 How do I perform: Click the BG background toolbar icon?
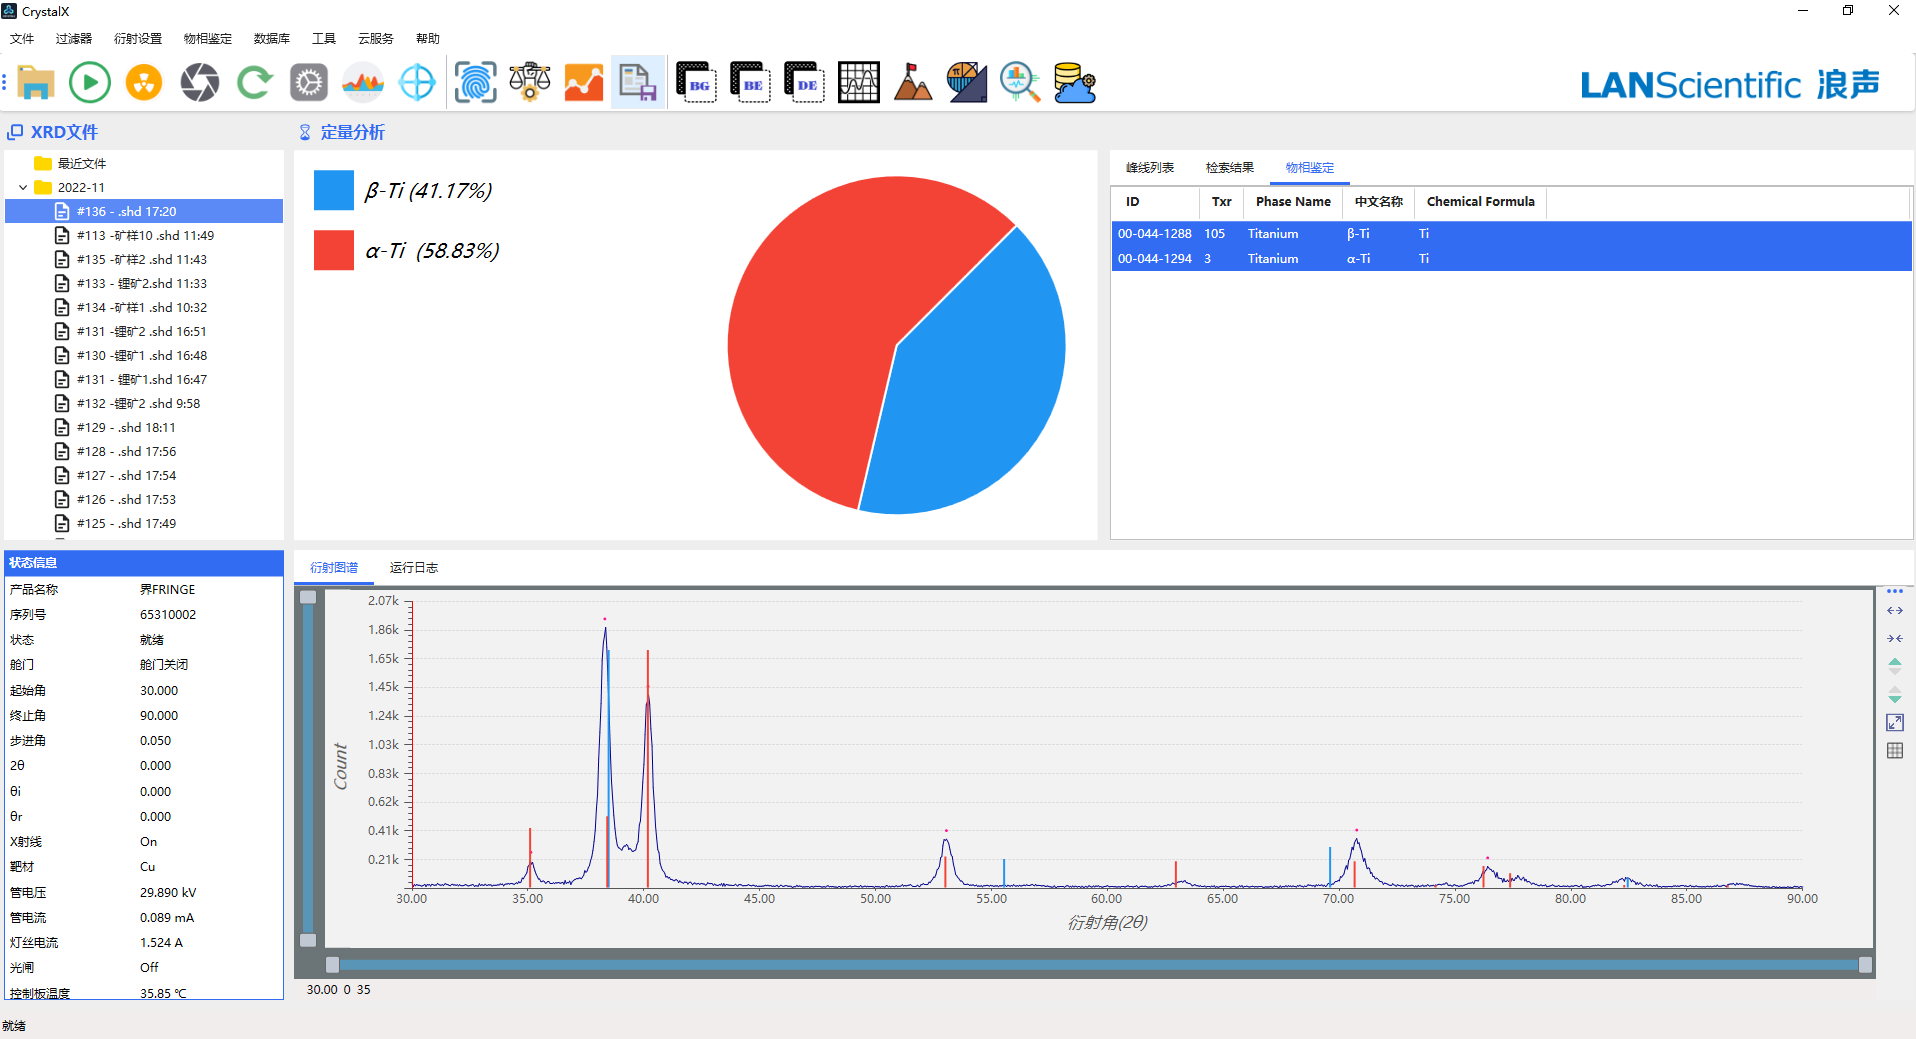(x=696, y=82)
